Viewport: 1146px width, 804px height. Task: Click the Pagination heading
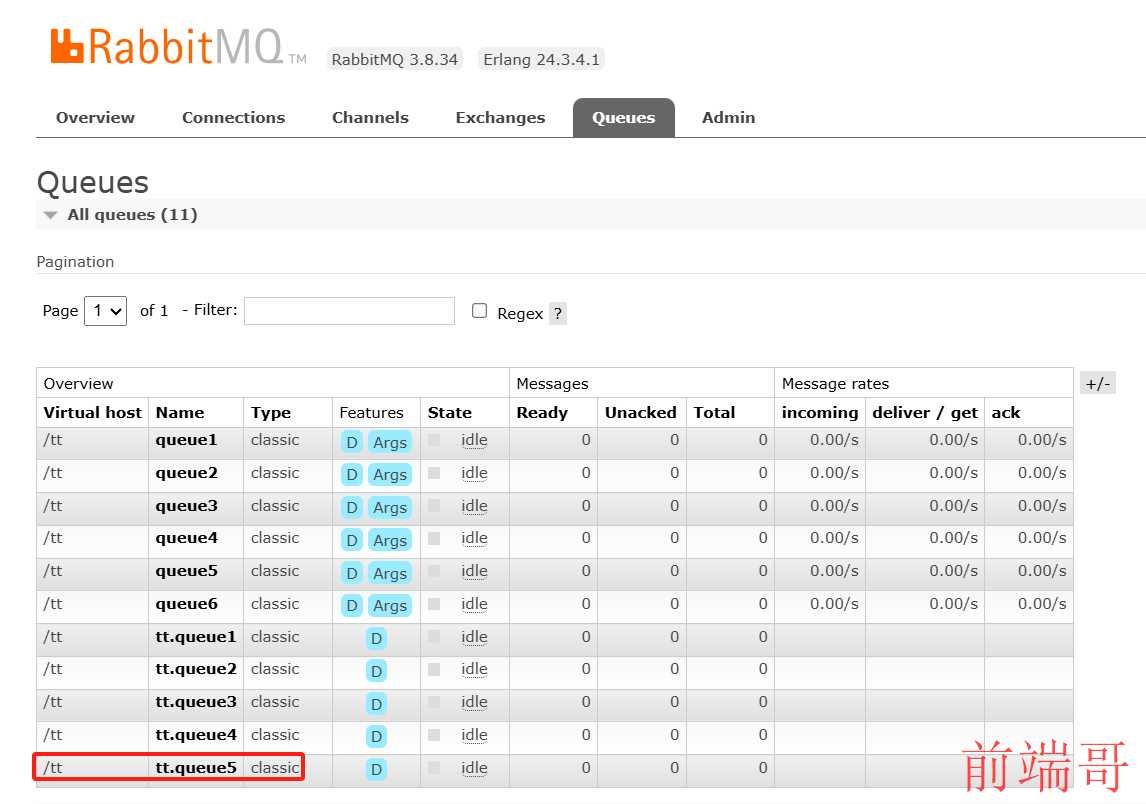(75, 262)
